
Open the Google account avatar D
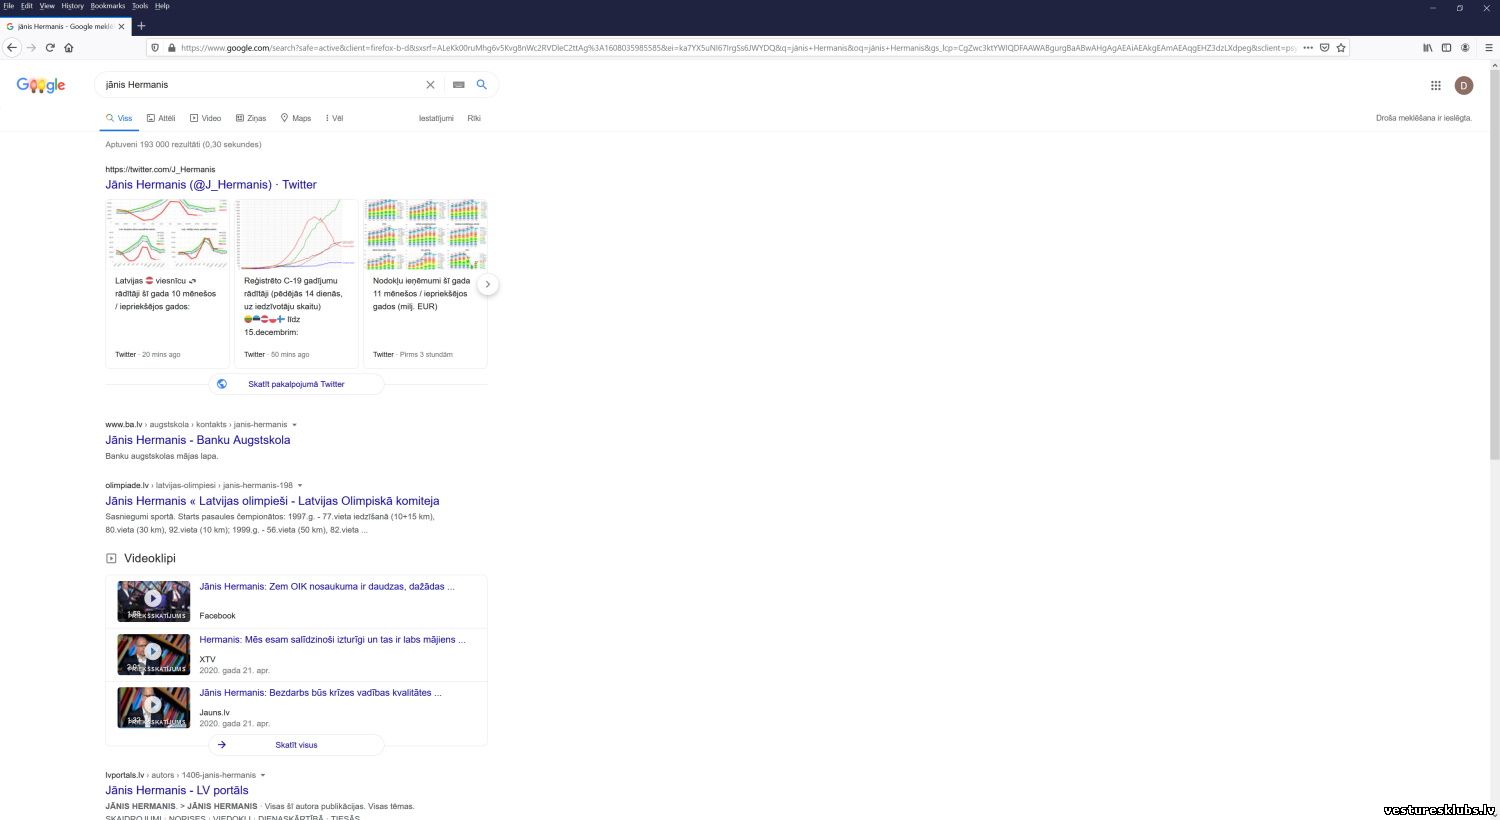pyautogui.click(x=1464, y=86)
